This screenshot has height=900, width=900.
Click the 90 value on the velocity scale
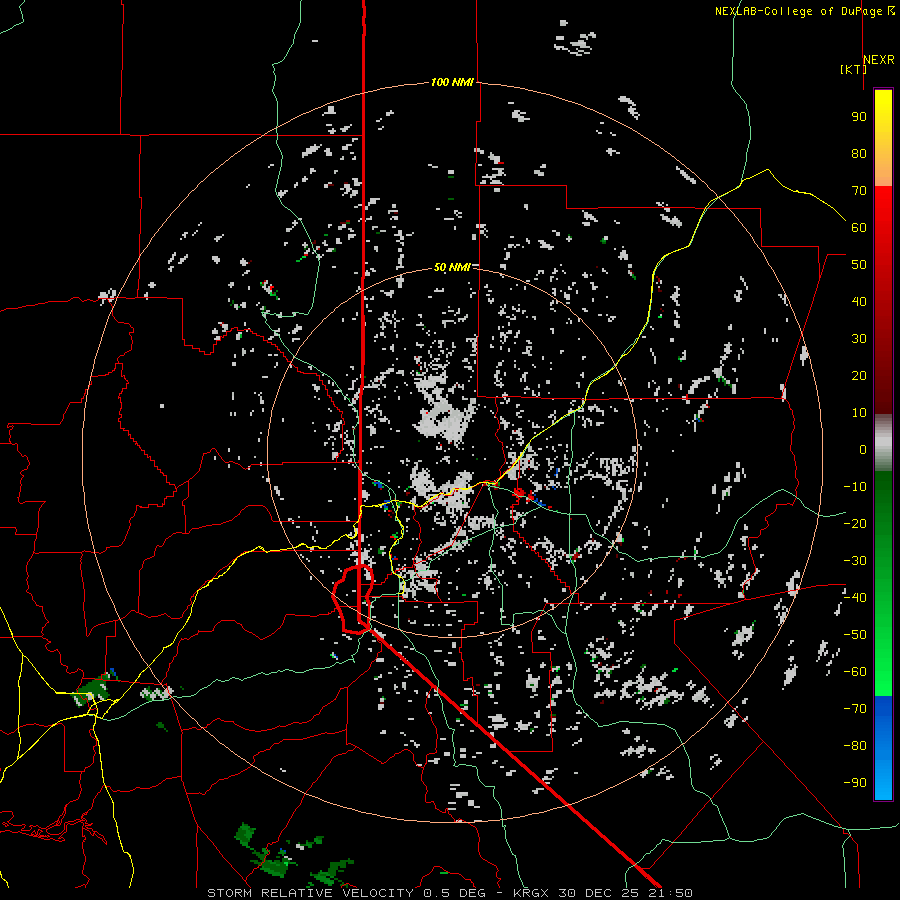tap(859, 117)
